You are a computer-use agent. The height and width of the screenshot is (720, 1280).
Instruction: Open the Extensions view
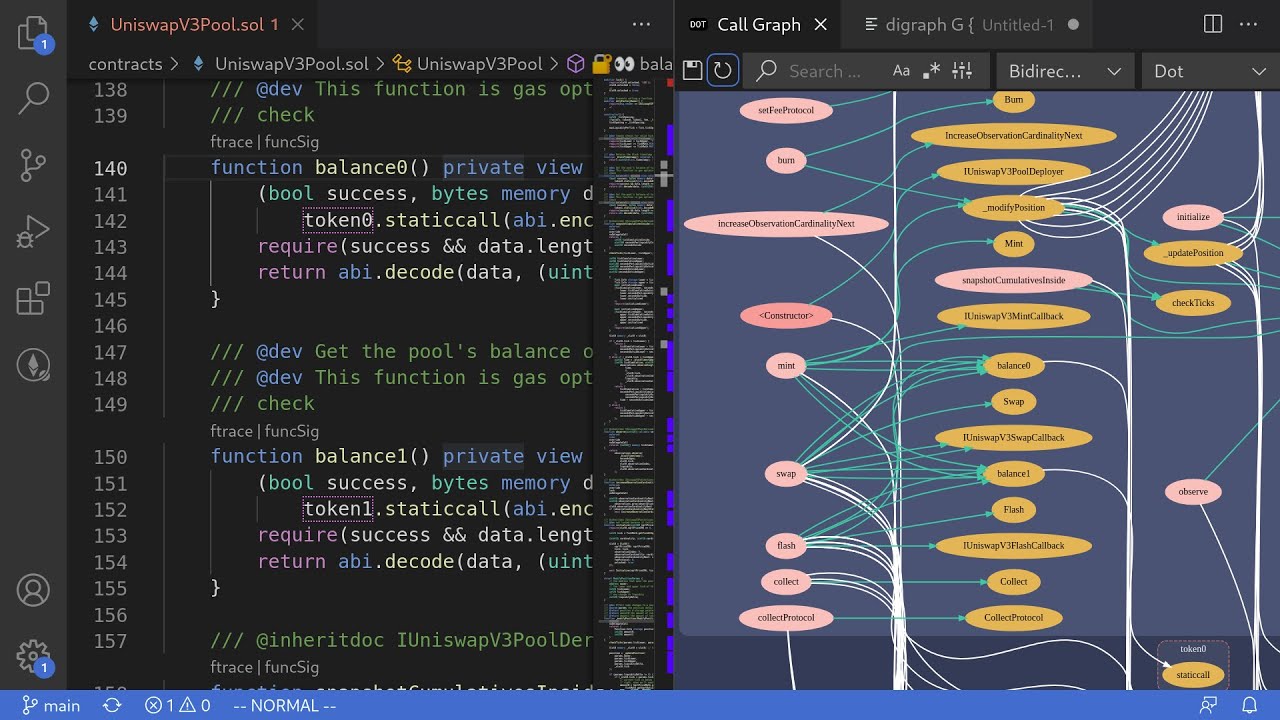click(x=33, y=298)
